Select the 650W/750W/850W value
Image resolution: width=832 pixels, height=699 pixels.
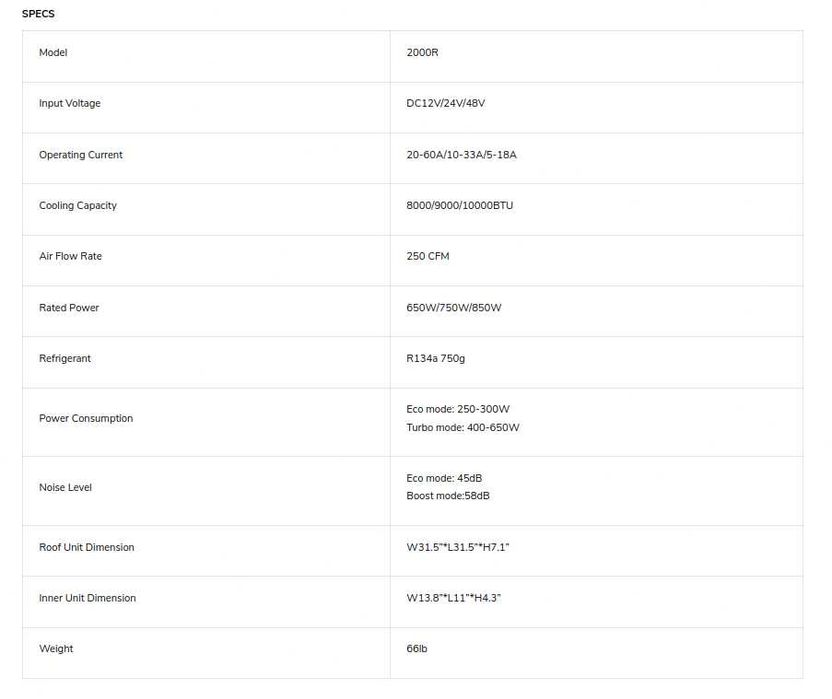(x=454, y=307)
